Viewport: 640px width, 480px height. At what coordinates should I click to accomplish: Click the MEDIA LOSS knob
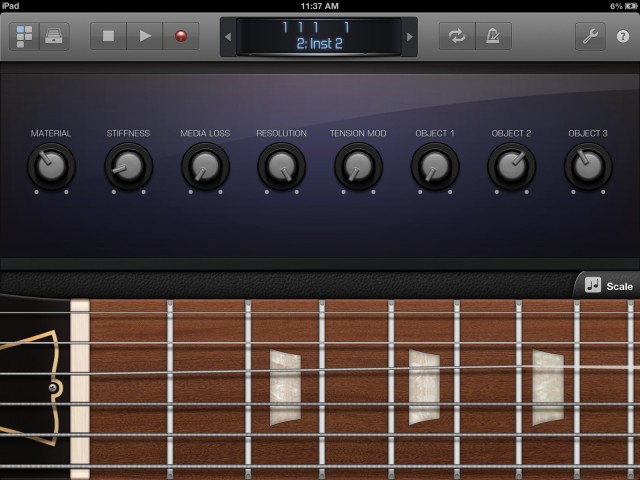click(205, 165)
